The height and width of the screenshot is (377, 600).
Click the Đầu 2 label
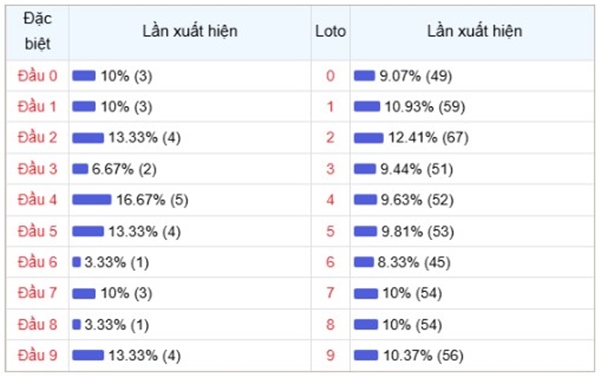tap(38, 137)
